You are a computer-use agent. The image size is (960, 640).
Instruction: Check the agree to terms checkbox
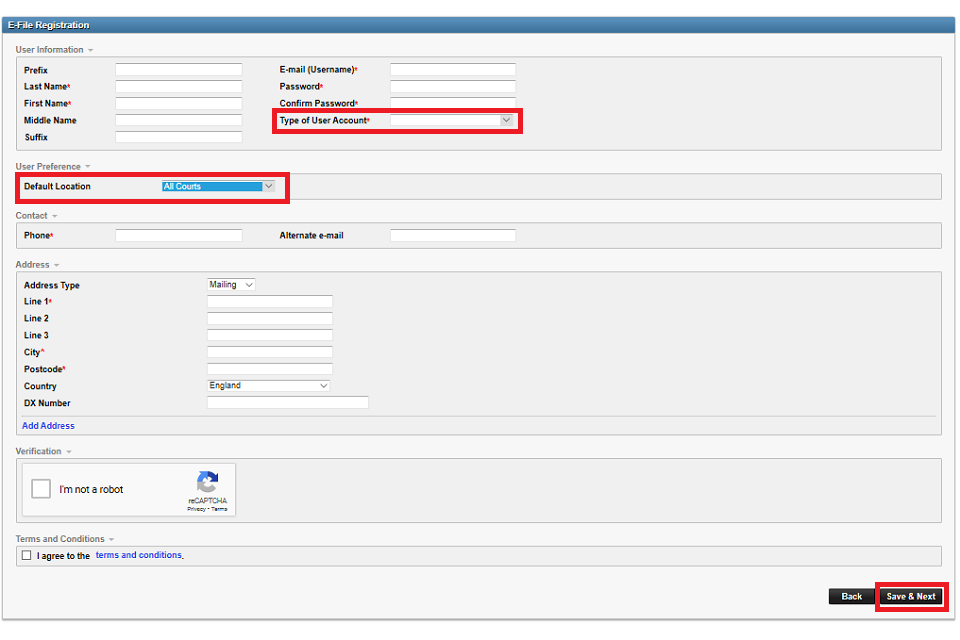click(26, 555)
